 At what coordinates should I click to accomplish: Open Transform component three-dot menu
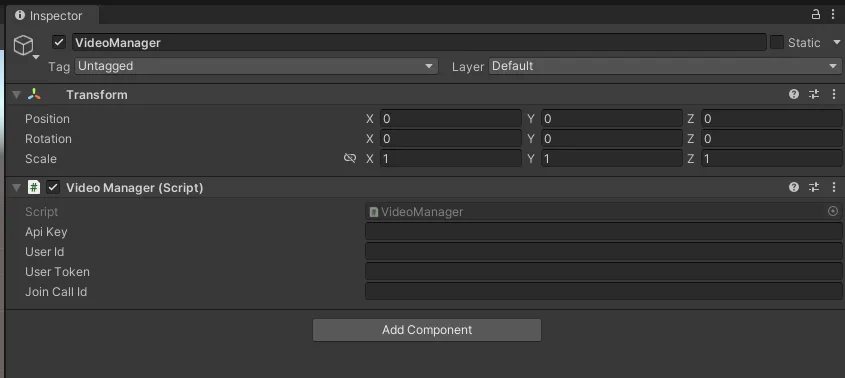(x=834, y=94)
